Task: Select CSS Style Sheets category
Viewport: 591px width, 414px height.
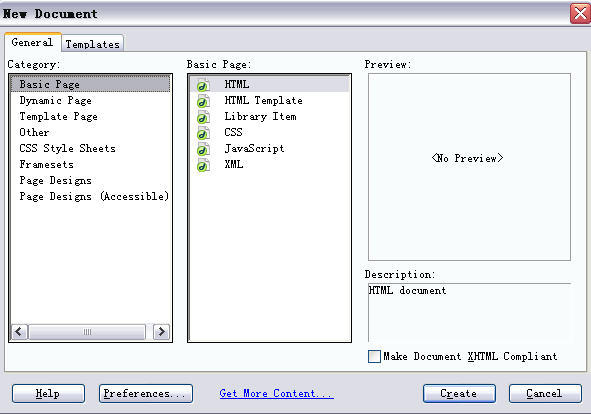Action: point(67,149)
